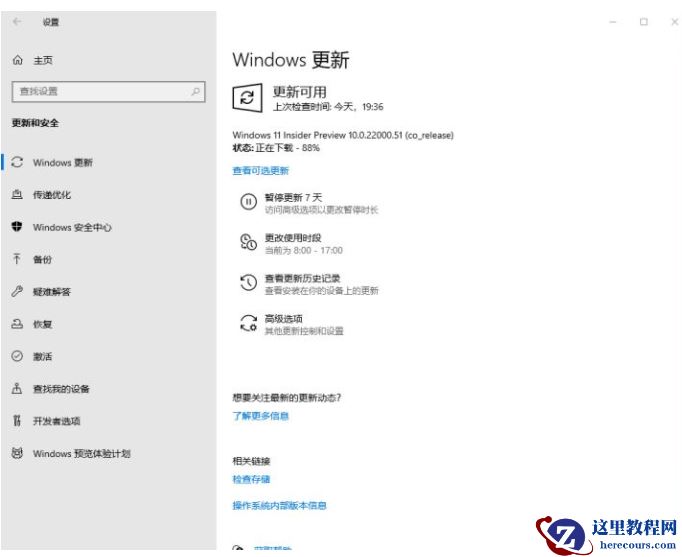The image size is (682, 557).
Task: Click the Windows 11 Insider Preview 10.0.22000.51 text
Action: point(343,135)
